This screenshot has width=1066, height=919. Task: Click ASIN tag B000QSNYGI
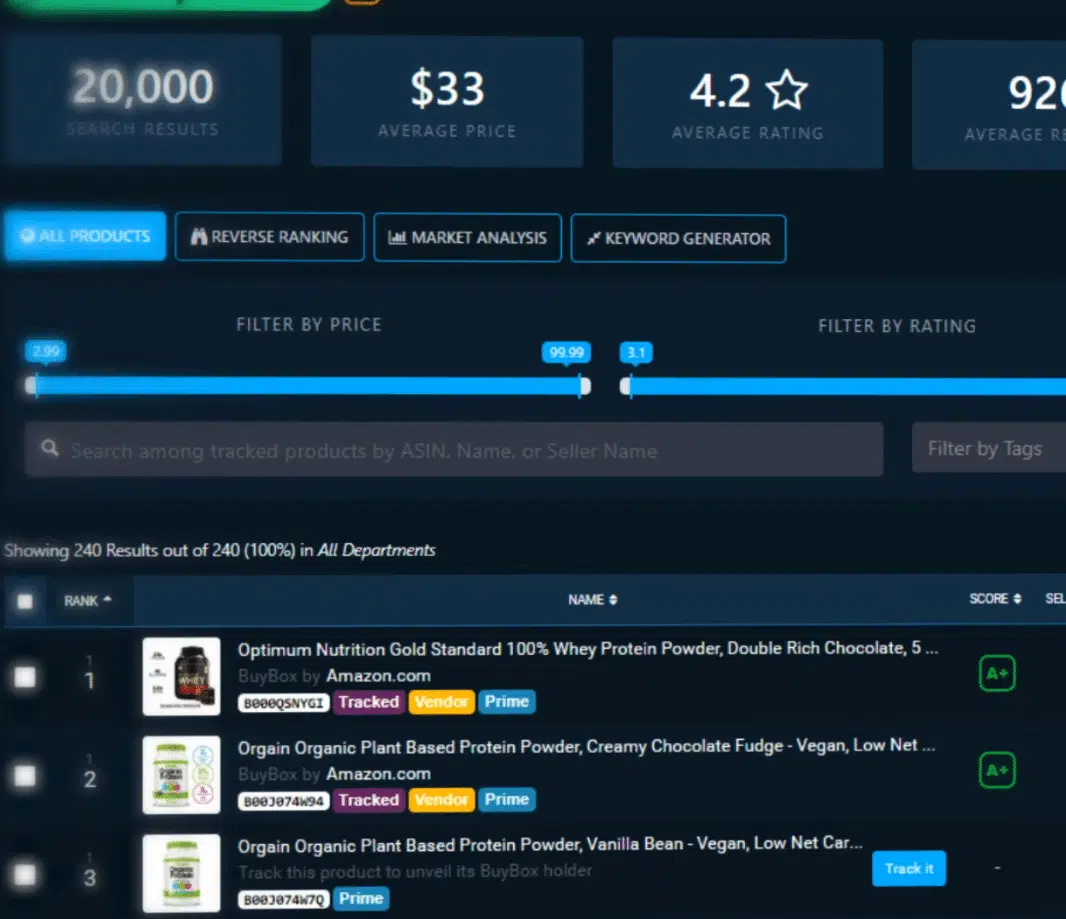pyautogui.click(x=284, y=702)
